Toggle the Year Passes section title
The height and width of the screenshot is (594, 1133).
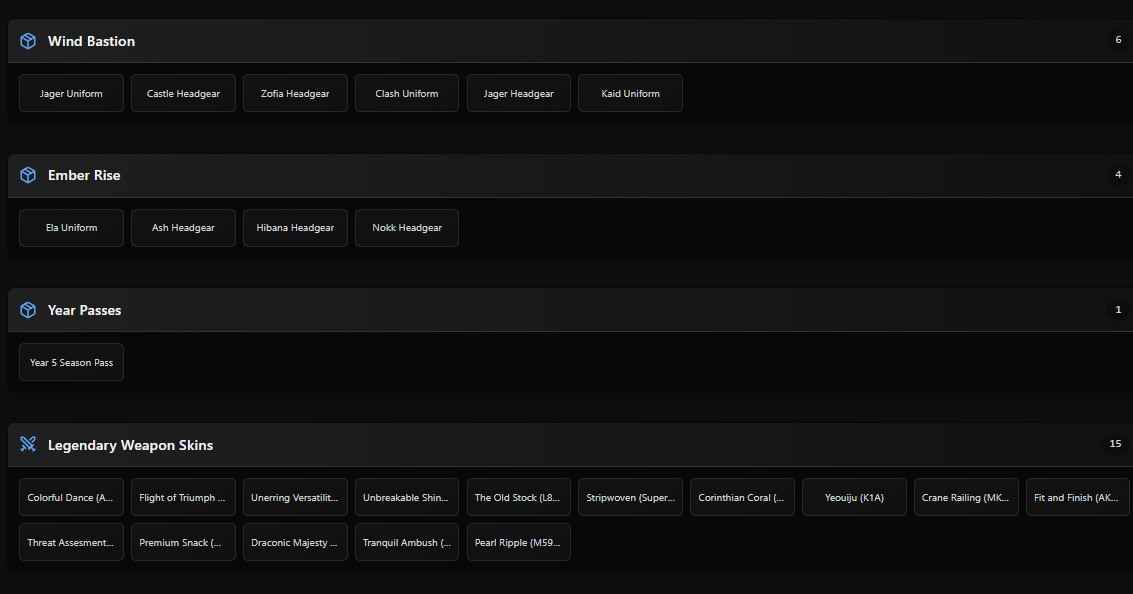coord(84,310)
